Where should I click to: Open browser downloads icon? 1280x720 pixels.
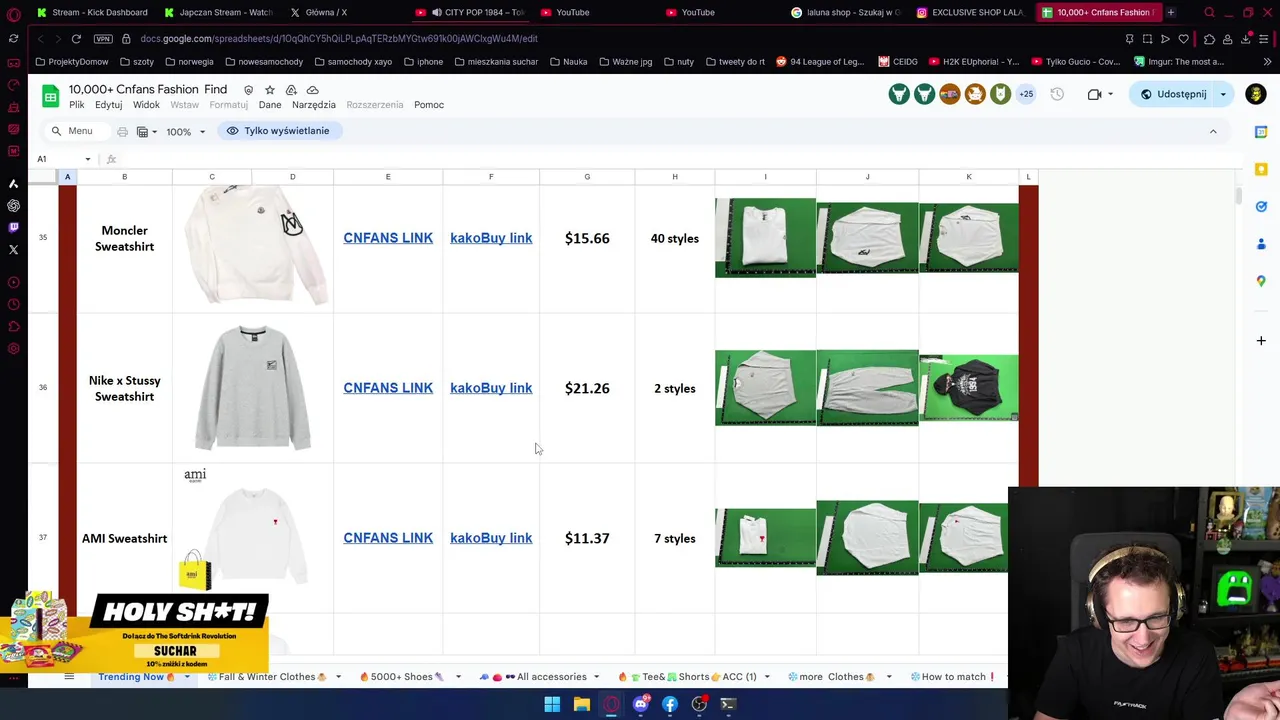[1246, 38]
